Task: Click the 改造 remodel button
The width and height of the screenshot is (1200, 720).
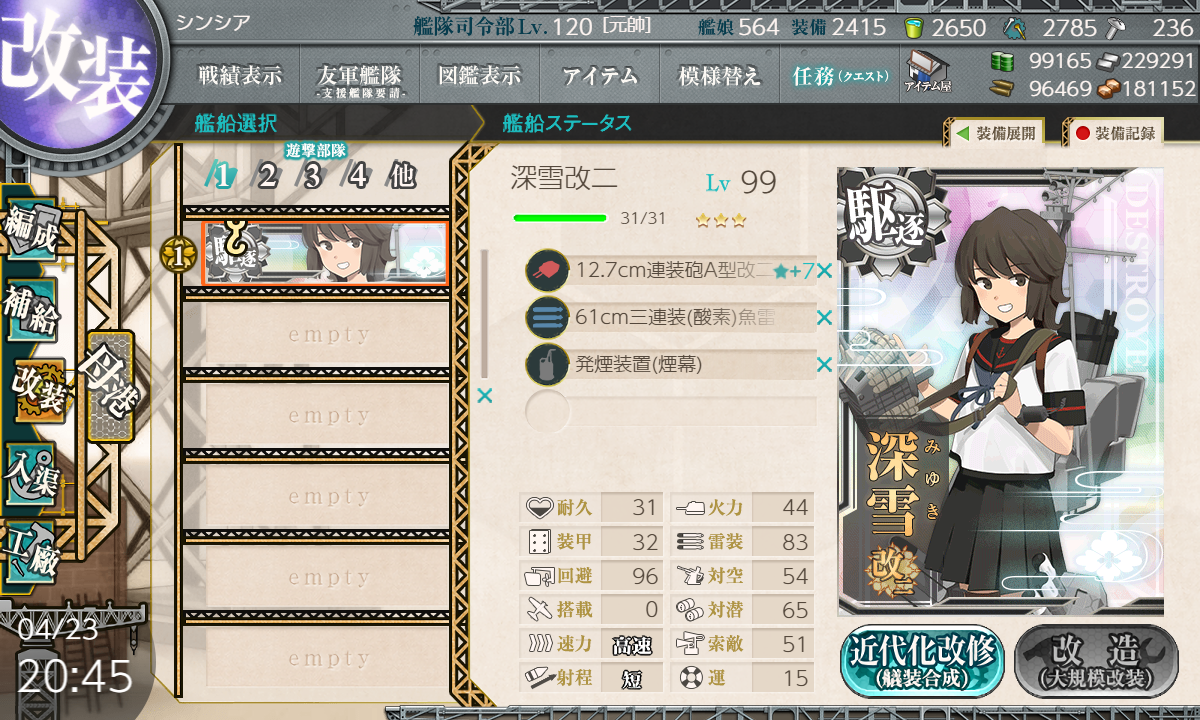Action: coord(1096,661)
